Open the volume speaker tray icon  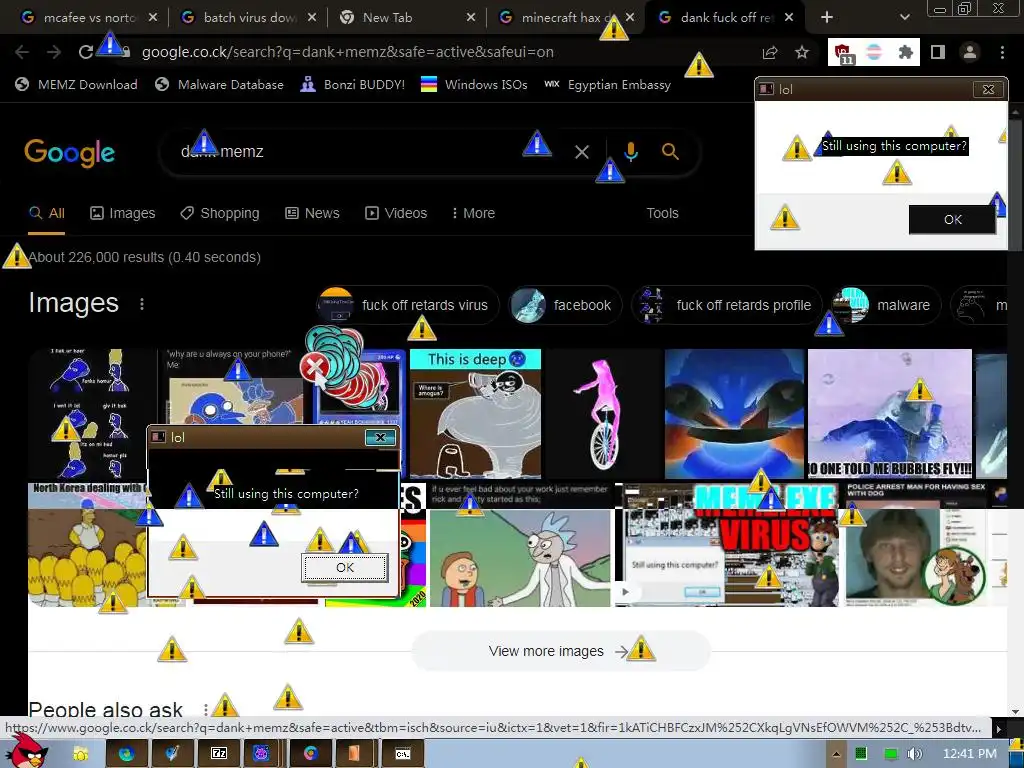[914, 754]
